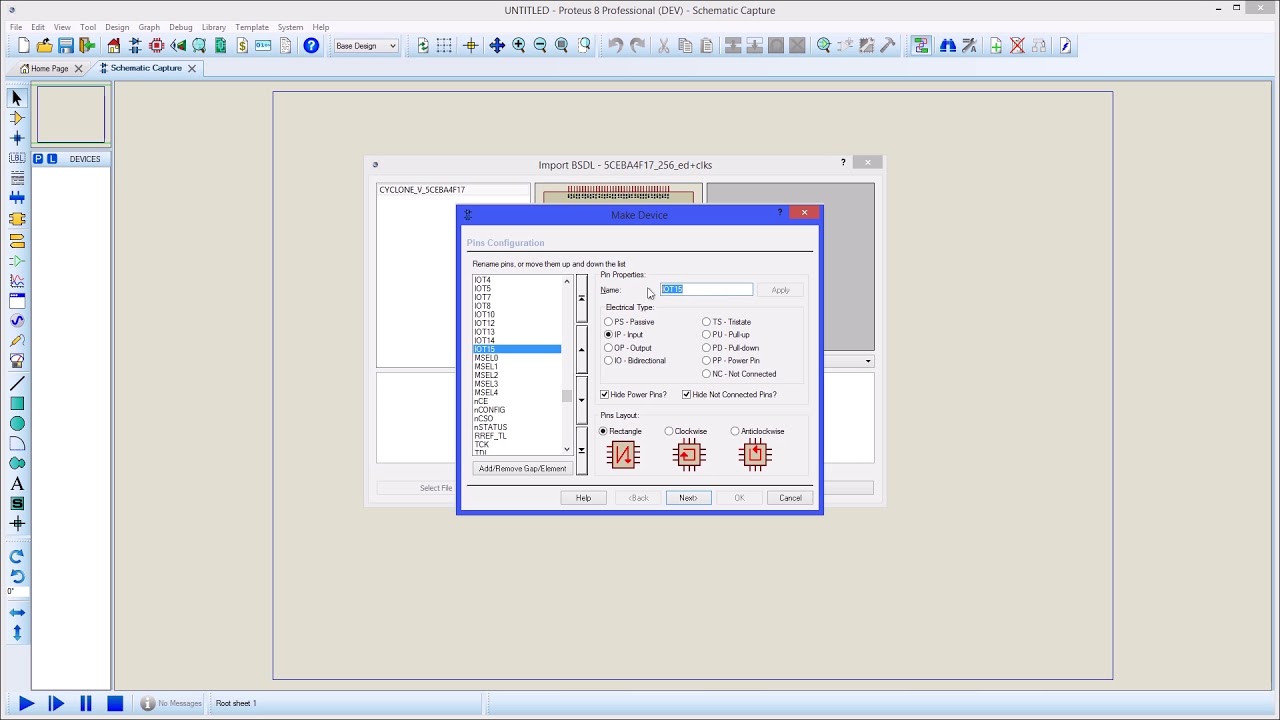Select PU - Pull-up electrical type
Screen dimensions: 1280x720
click(x=725, y=335)
